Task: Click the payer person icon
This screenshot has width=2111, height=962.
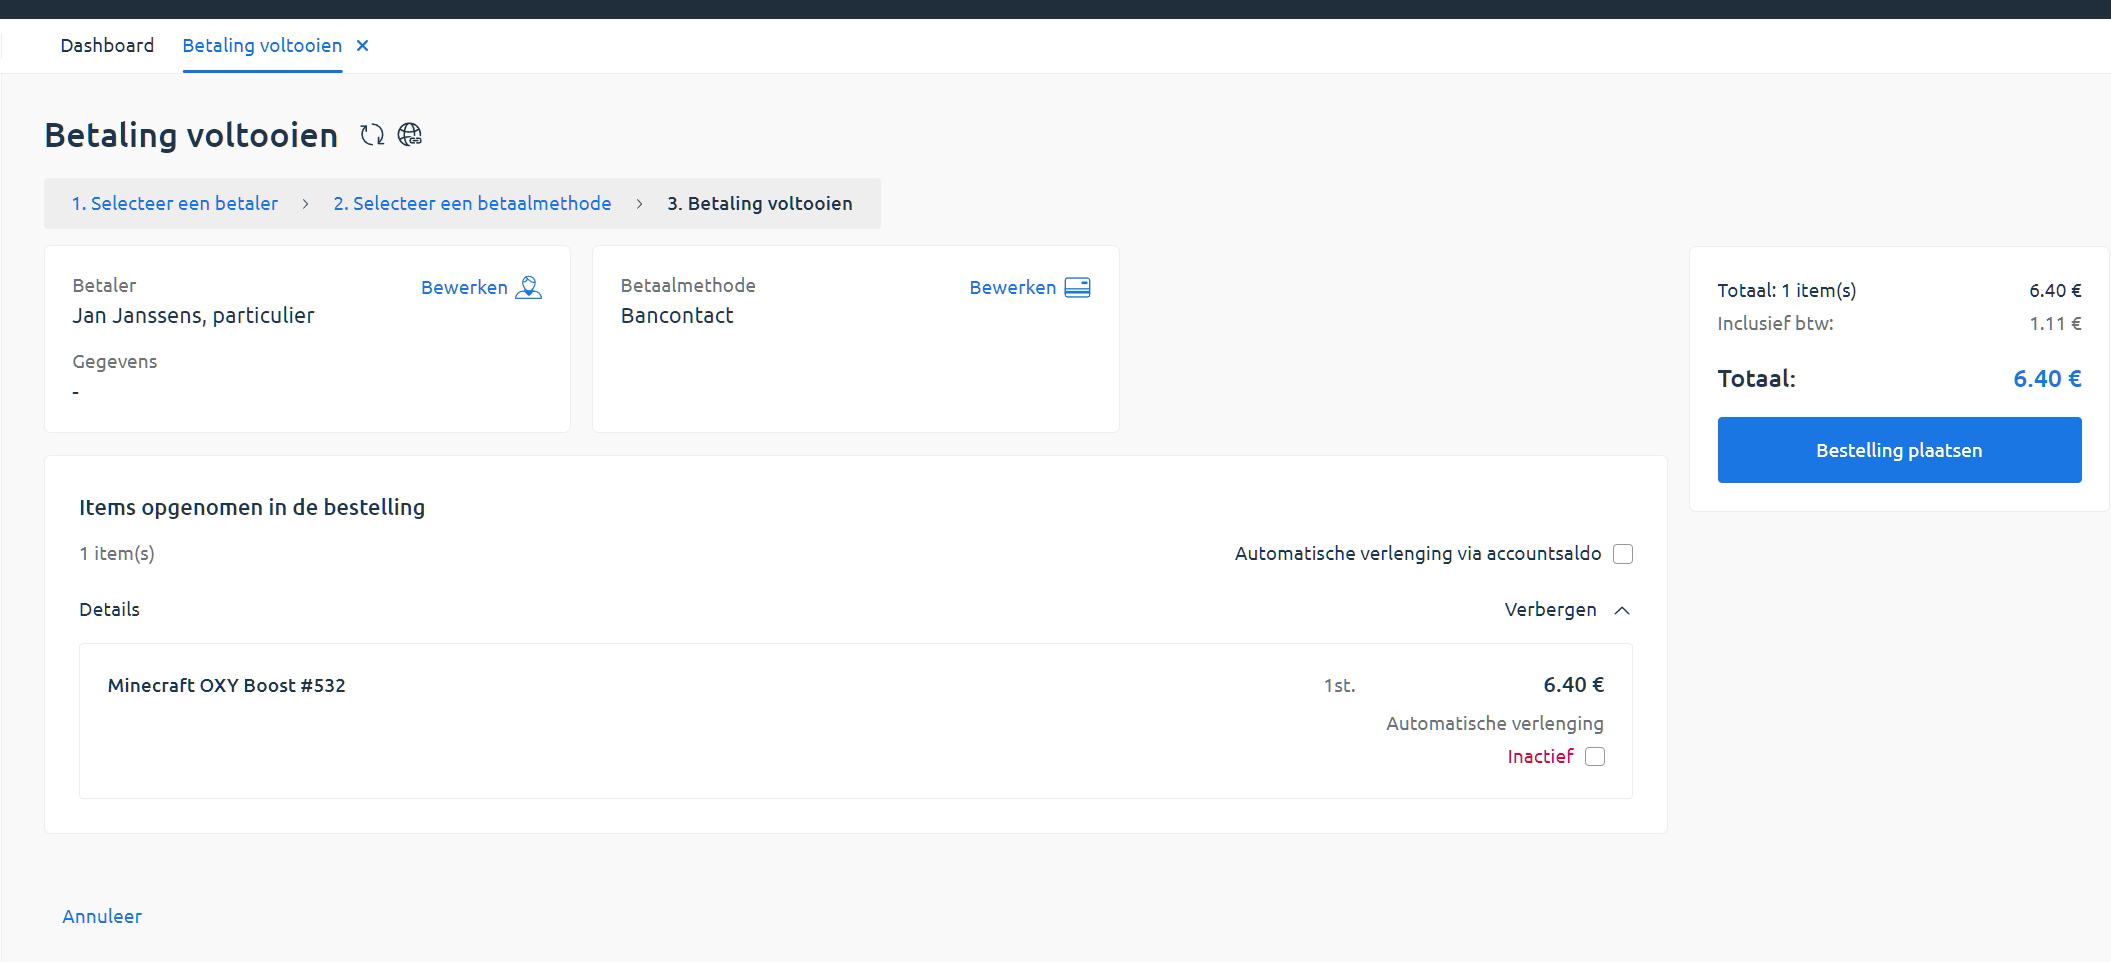Action: [x=528, y=288]
